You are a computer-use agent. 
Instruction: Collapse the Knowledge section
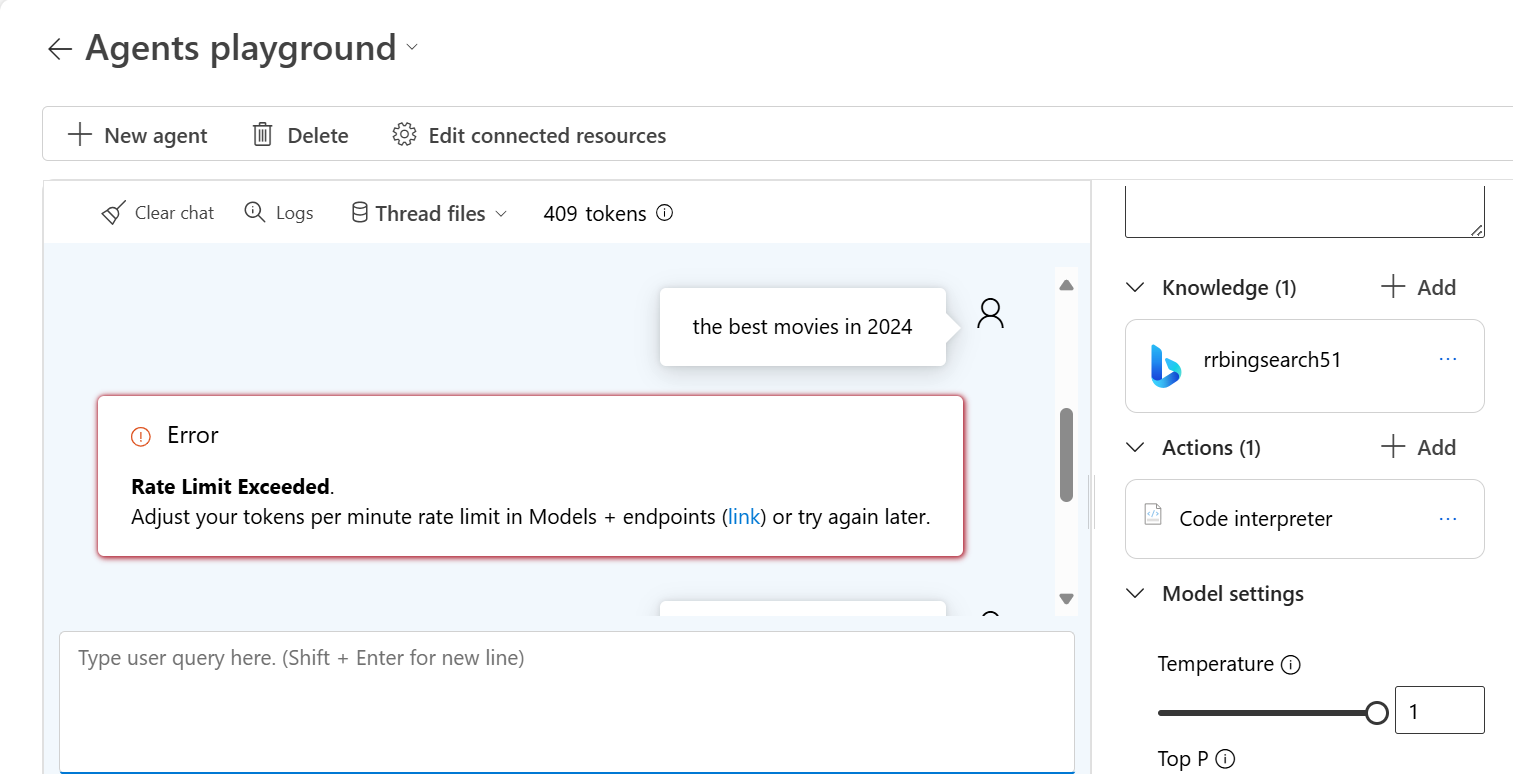pos(1135,288)
